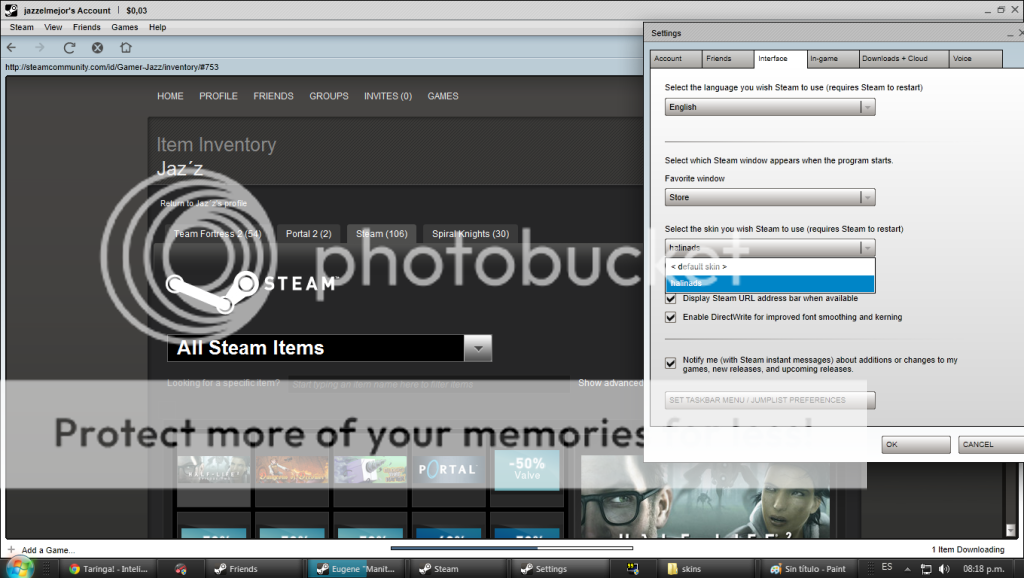Open Downloads + Cloud settings tab
Screen dimensions: 1024x578
[x=904, y=59]
